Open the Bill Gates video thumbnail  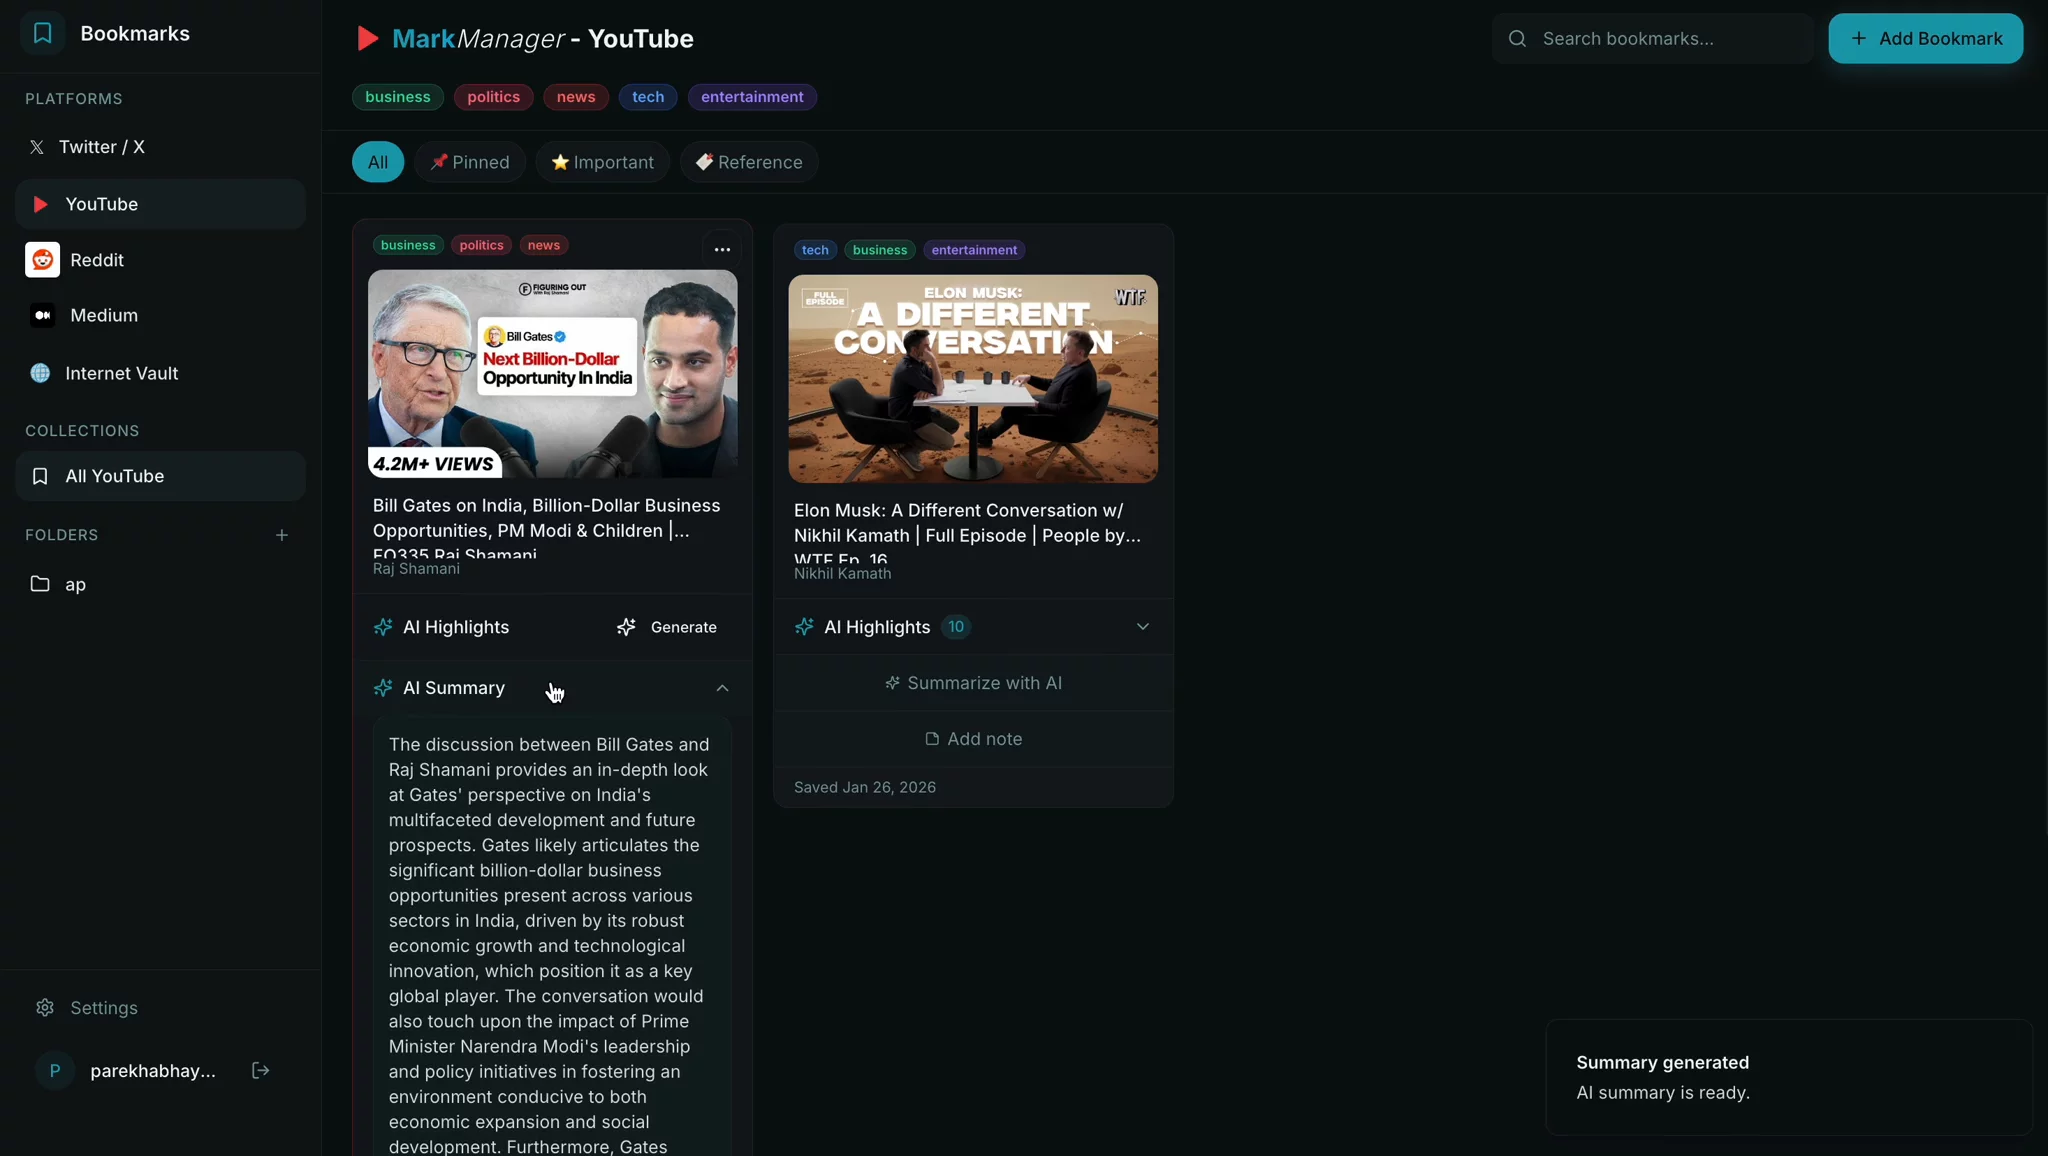pos(552,374)
